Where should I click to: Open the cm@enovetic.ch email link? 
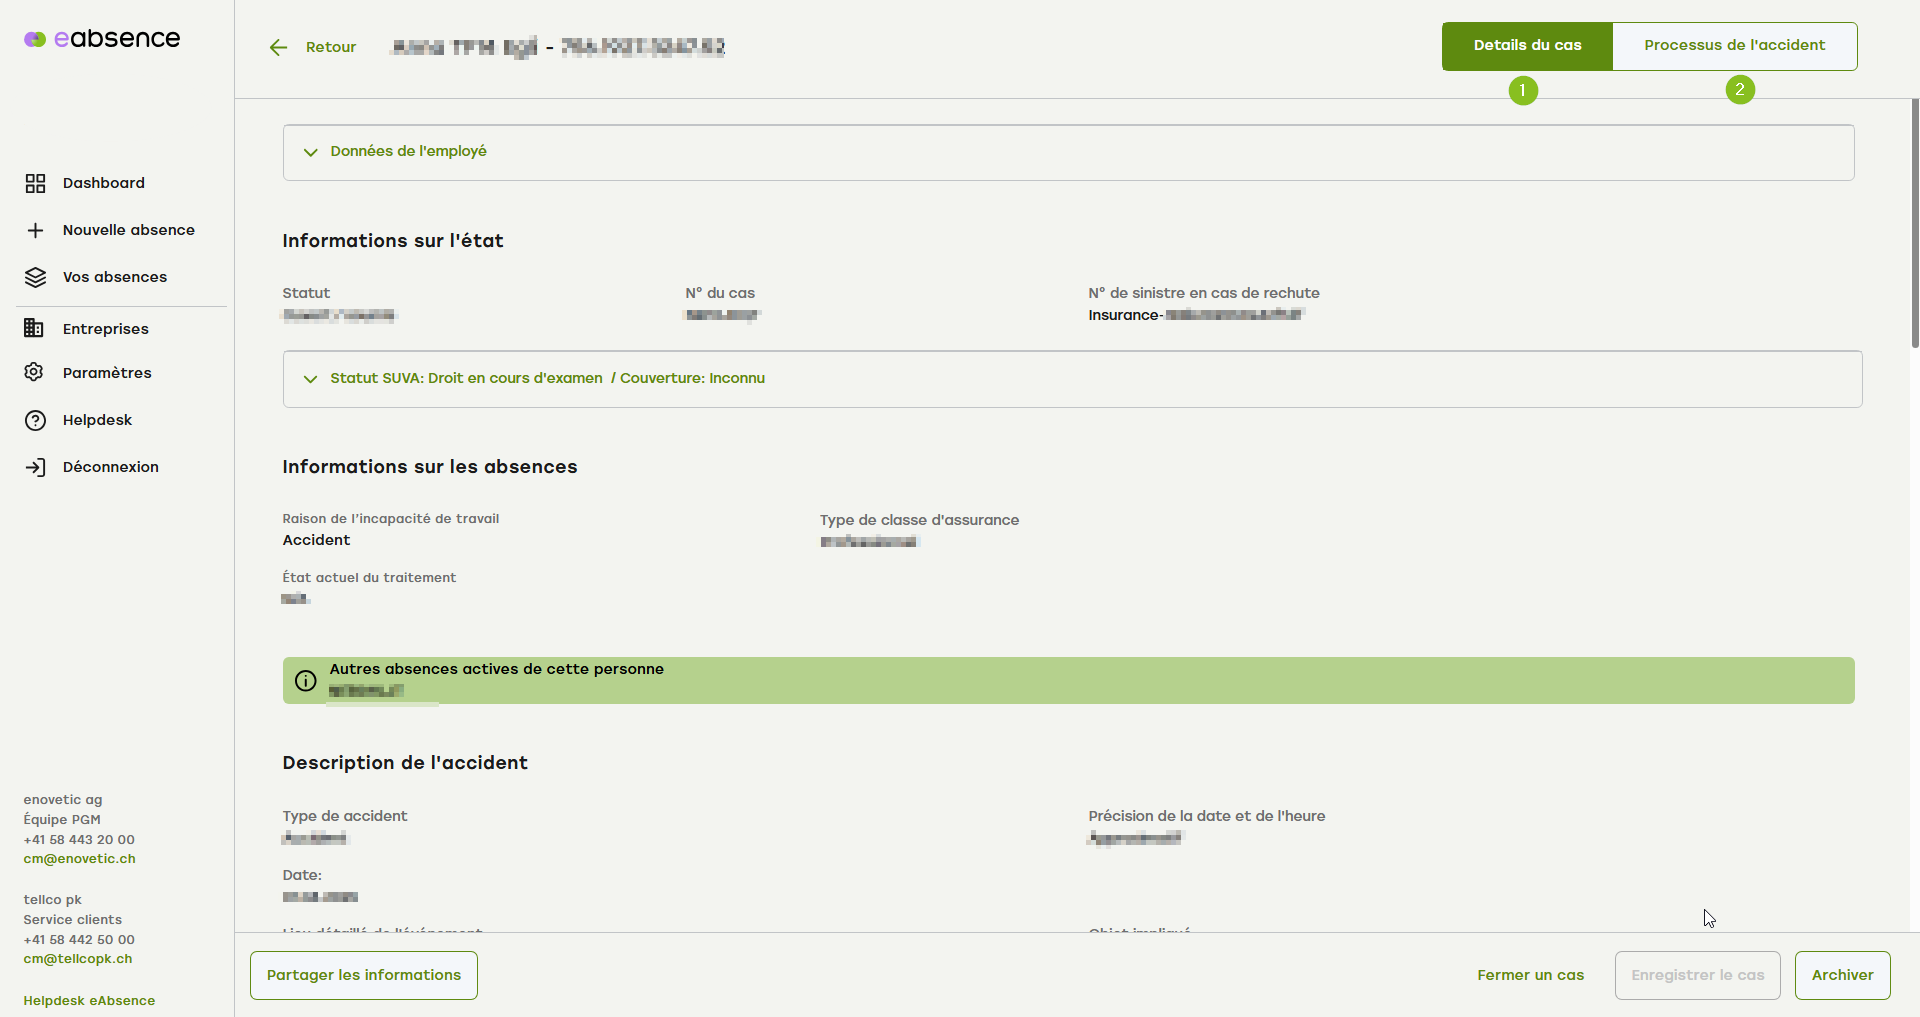click(79, 859)
